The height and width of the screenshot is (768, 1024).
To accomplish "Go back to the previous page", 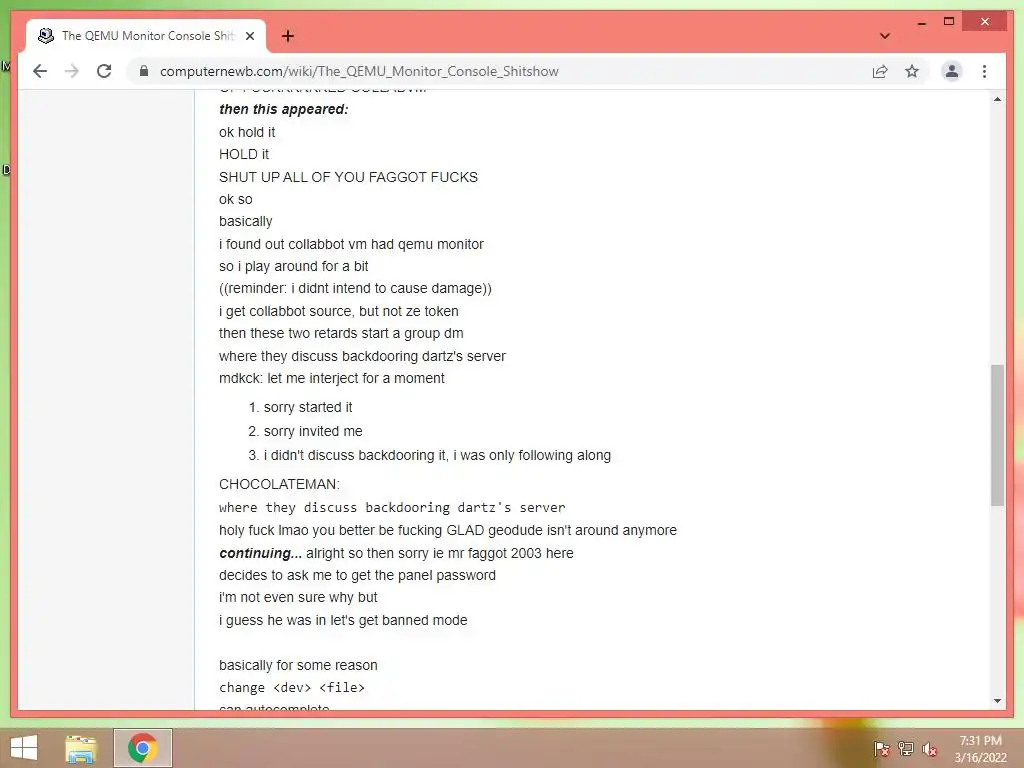I will pos(40,71).
